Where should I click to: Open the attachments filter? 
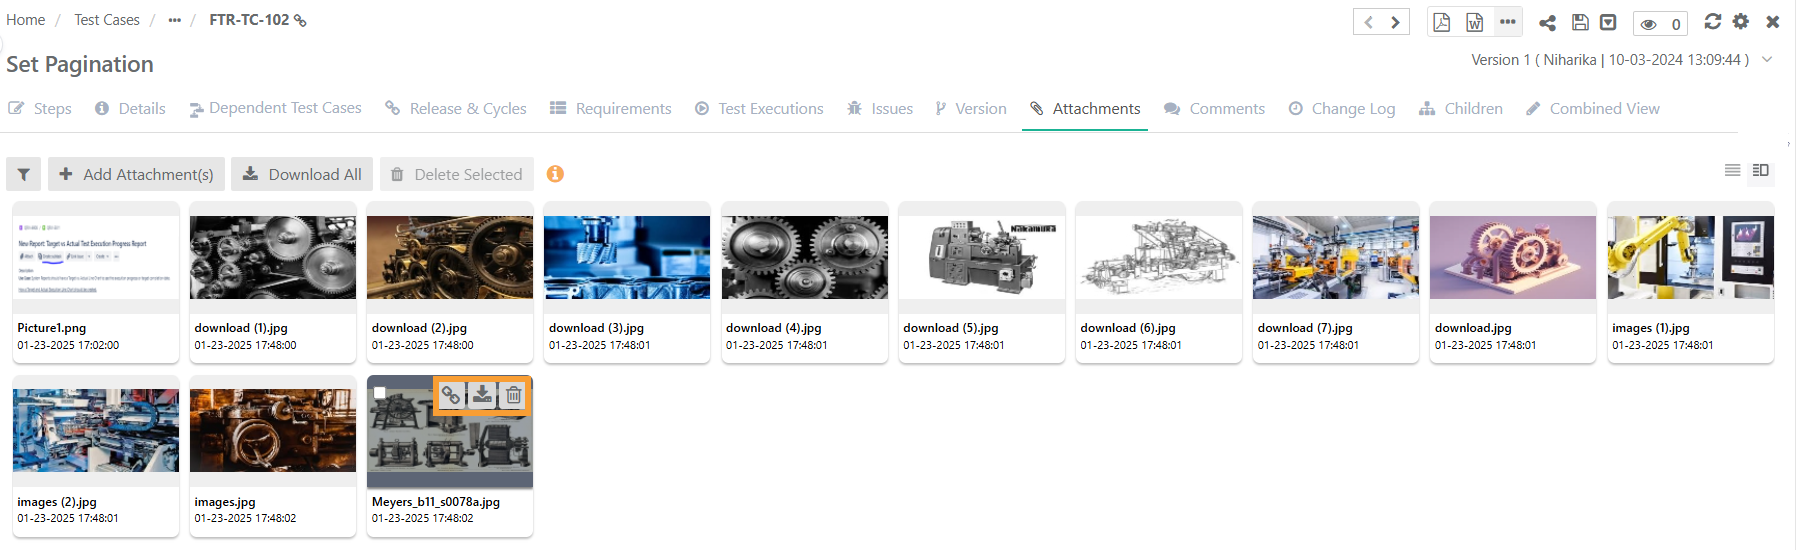click(x=24, y=174)
